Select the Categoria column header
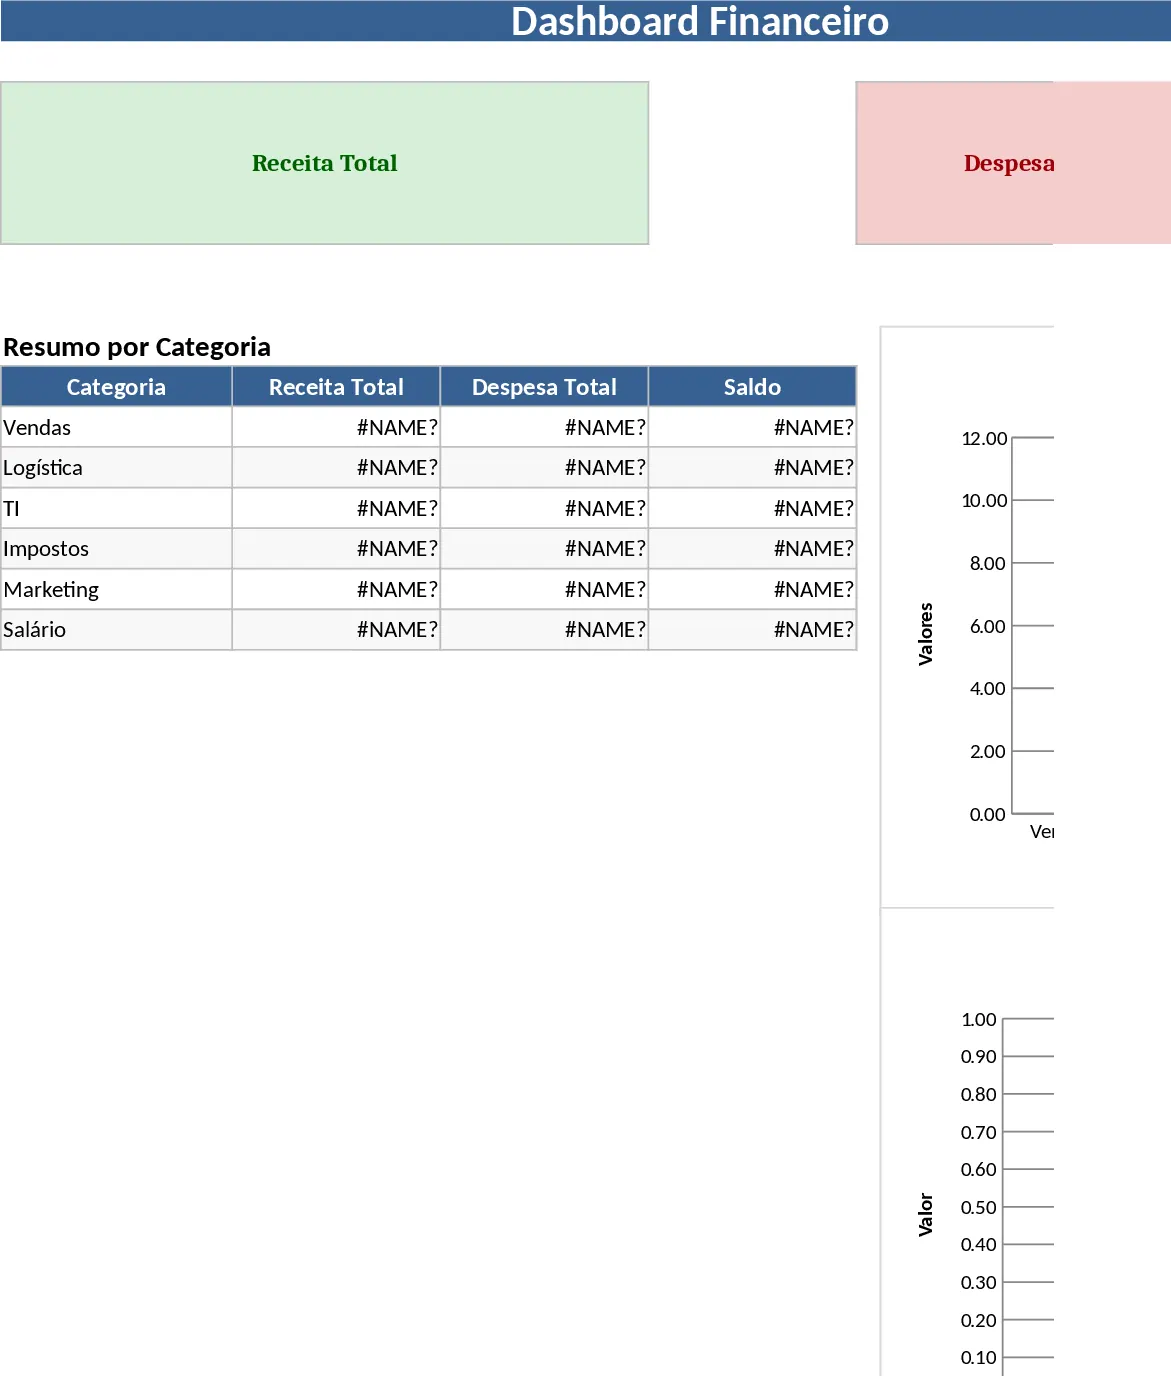The image size is (1171, 1376). click(116, 387)
